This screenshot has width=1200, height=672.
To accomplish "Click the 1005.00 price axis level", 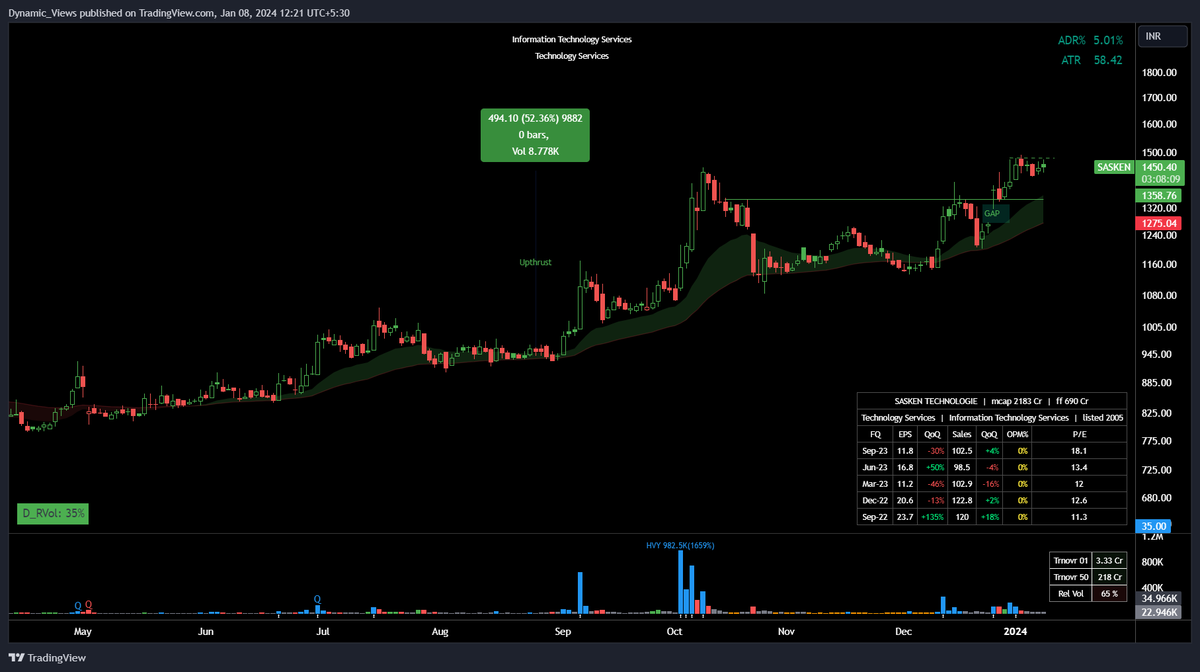I will pos(1157,327).
